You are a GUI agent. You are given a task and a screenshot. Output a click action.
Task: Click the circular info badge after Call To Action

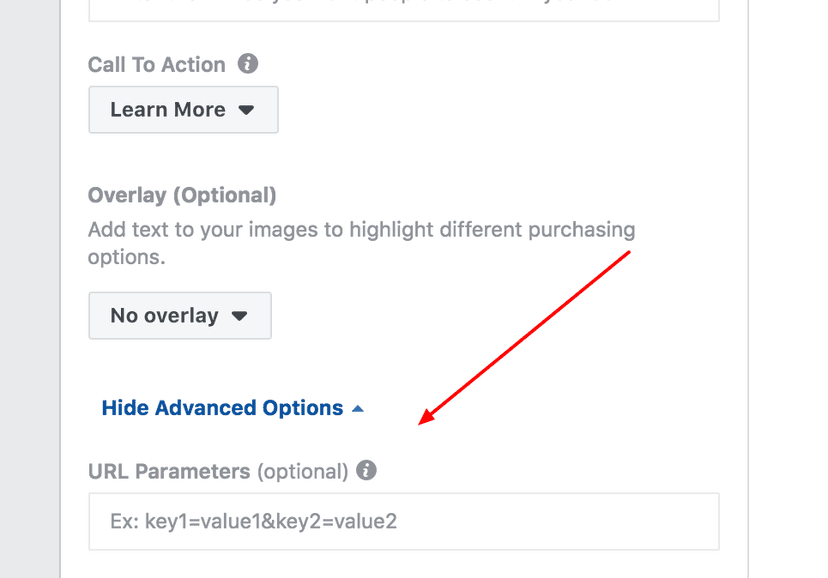click(x=249, y=64)
